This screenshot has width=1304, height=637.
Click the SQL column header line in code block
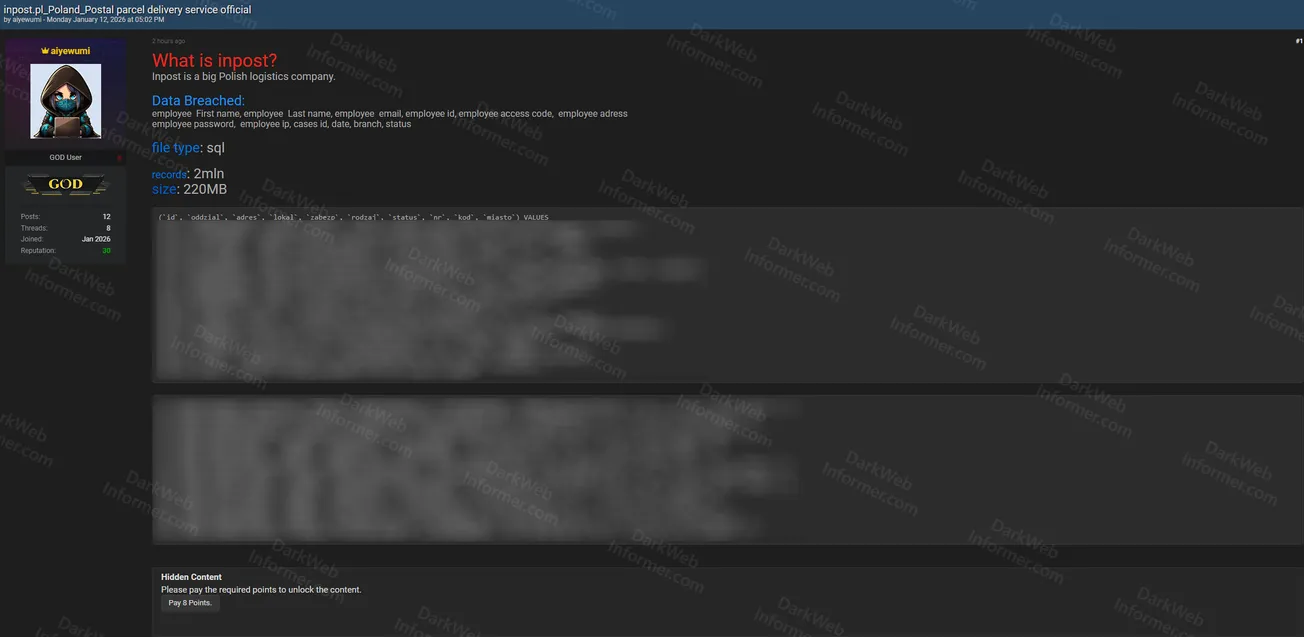[353, 217]
